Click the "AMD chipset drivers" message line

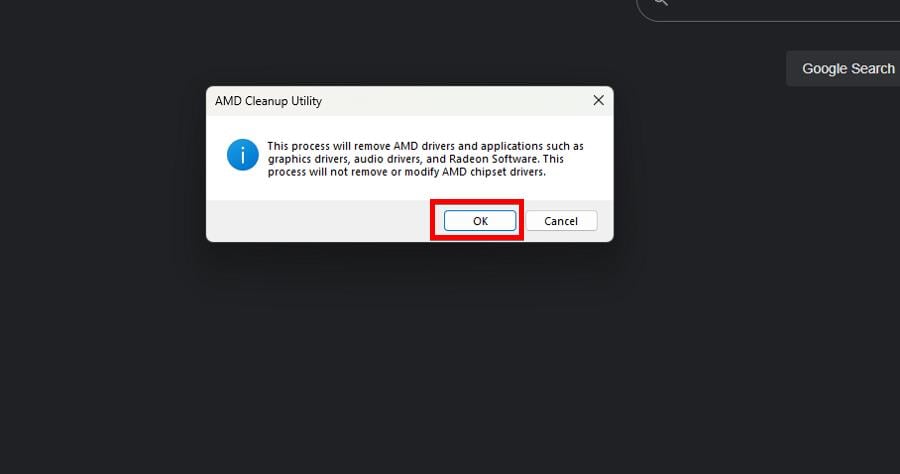click(406, 172)
